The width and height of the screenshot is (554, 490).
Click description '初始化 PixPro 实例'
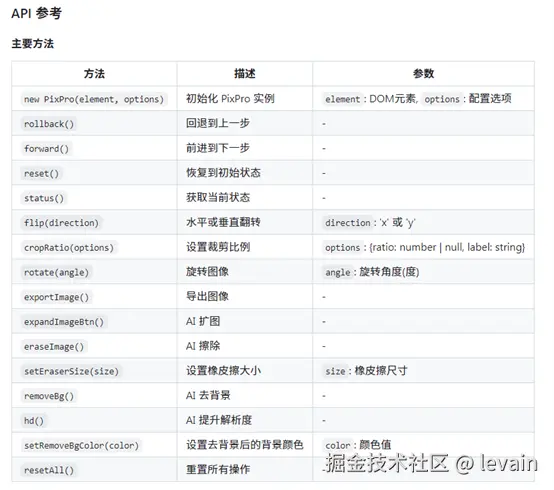[x=230, y=99]
